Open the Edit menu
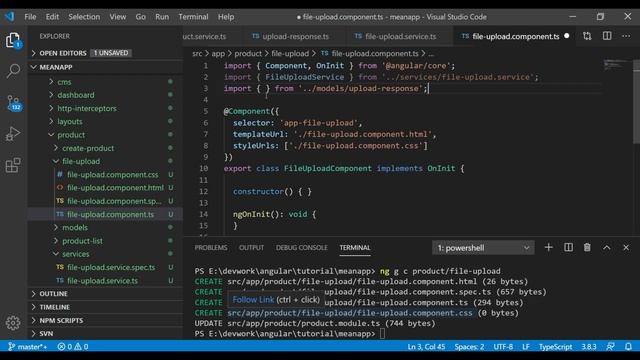Screen dimensions: 640x360 coord(52,17)
